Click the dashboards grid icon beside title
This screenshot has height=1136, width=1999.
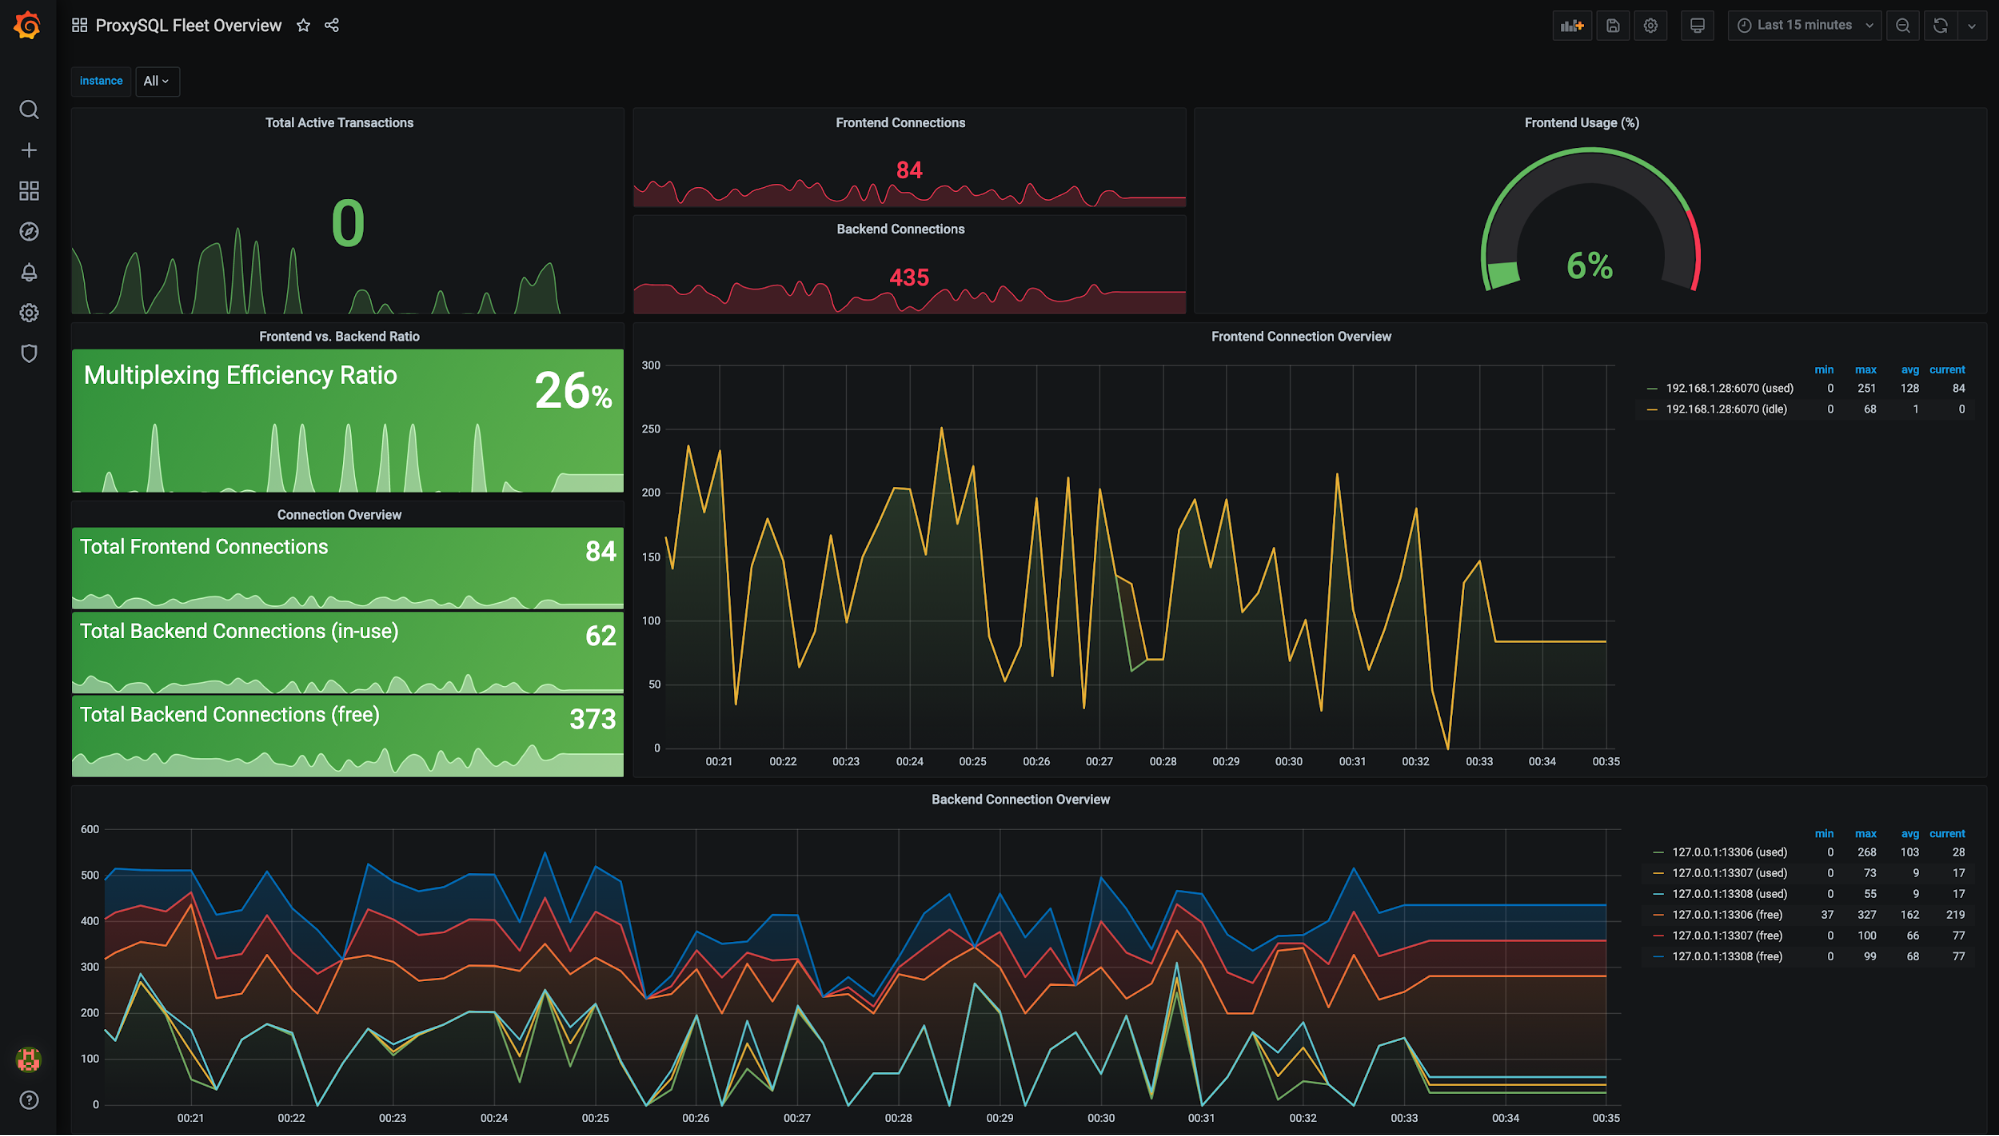pos(79,25)
